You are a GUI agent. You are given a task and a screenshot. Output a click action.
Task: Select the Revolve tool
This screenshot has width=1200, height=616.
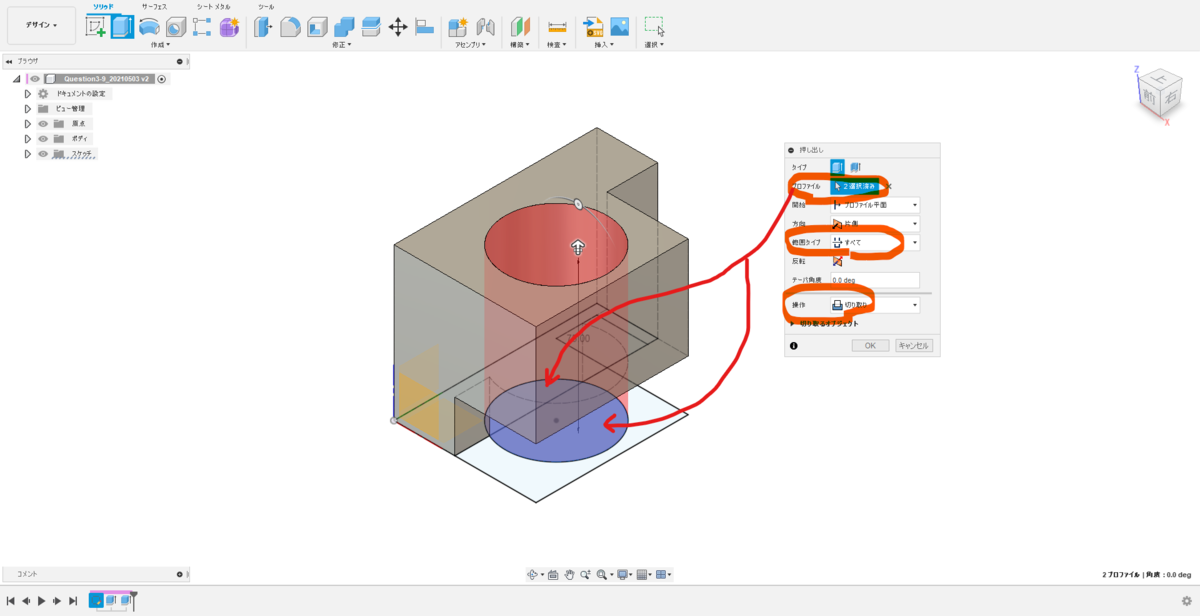click(149, 27)
